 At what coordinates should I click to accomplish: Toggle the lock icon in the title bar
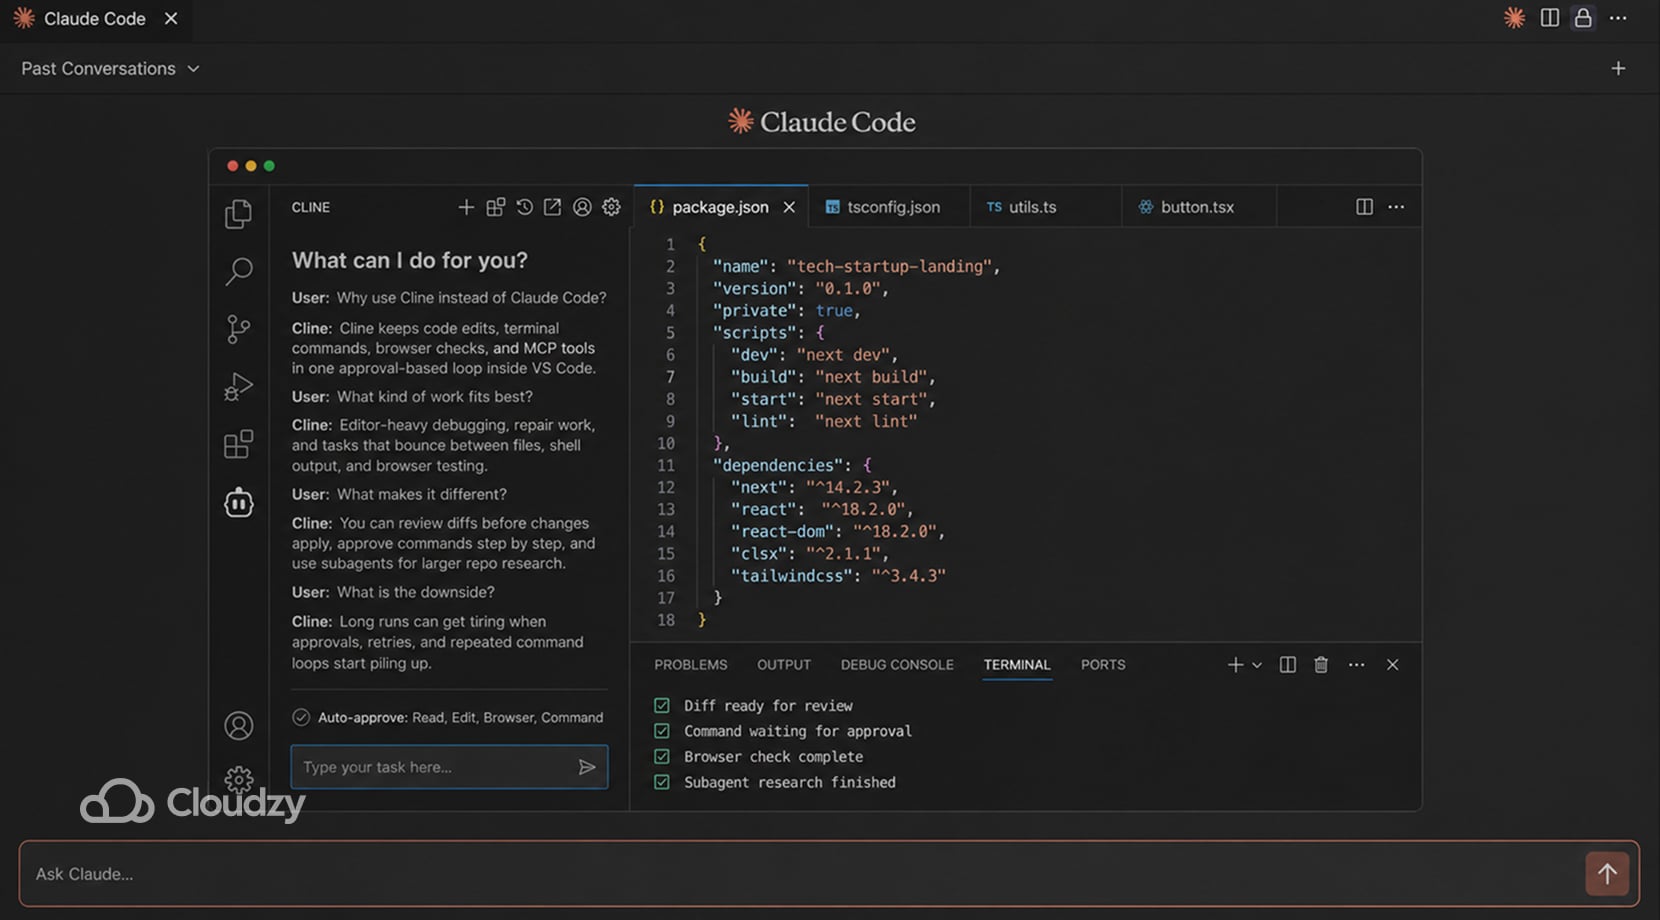[1582, 18]
